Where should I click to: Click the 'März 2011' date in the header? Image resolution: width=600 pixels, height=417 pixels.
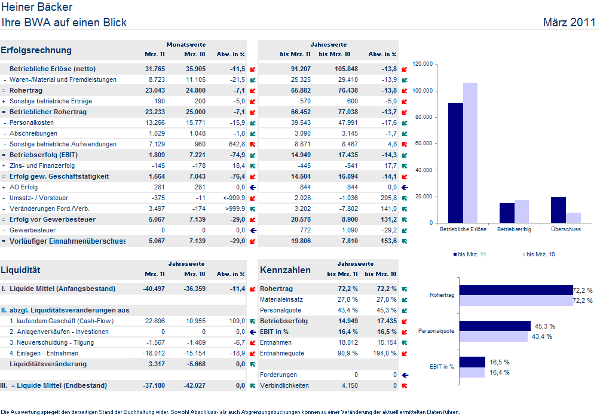(569, 22)
